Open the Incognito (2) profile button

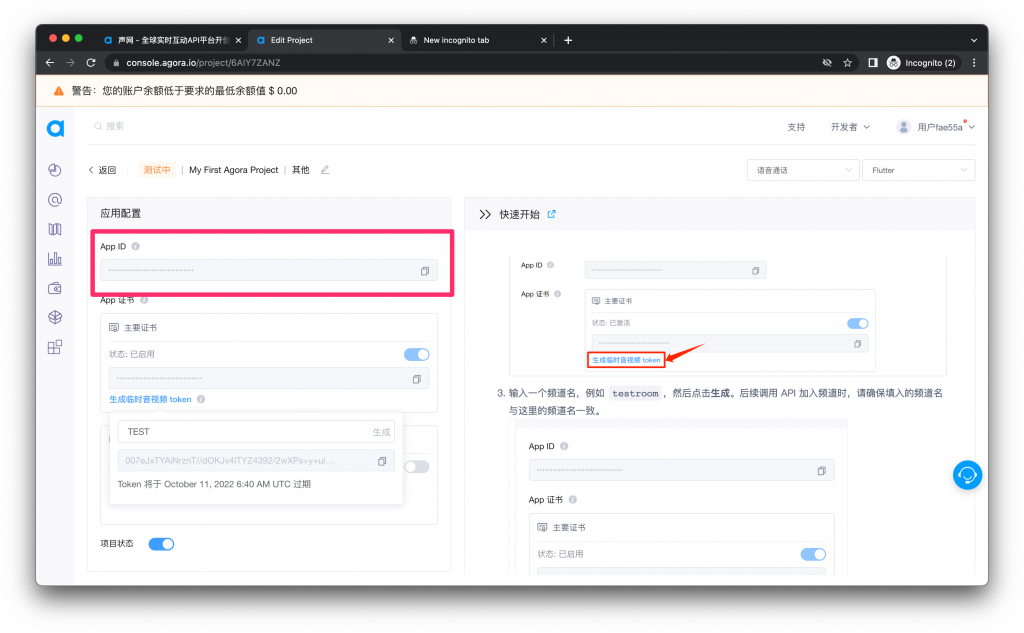[x=921, y=63]
